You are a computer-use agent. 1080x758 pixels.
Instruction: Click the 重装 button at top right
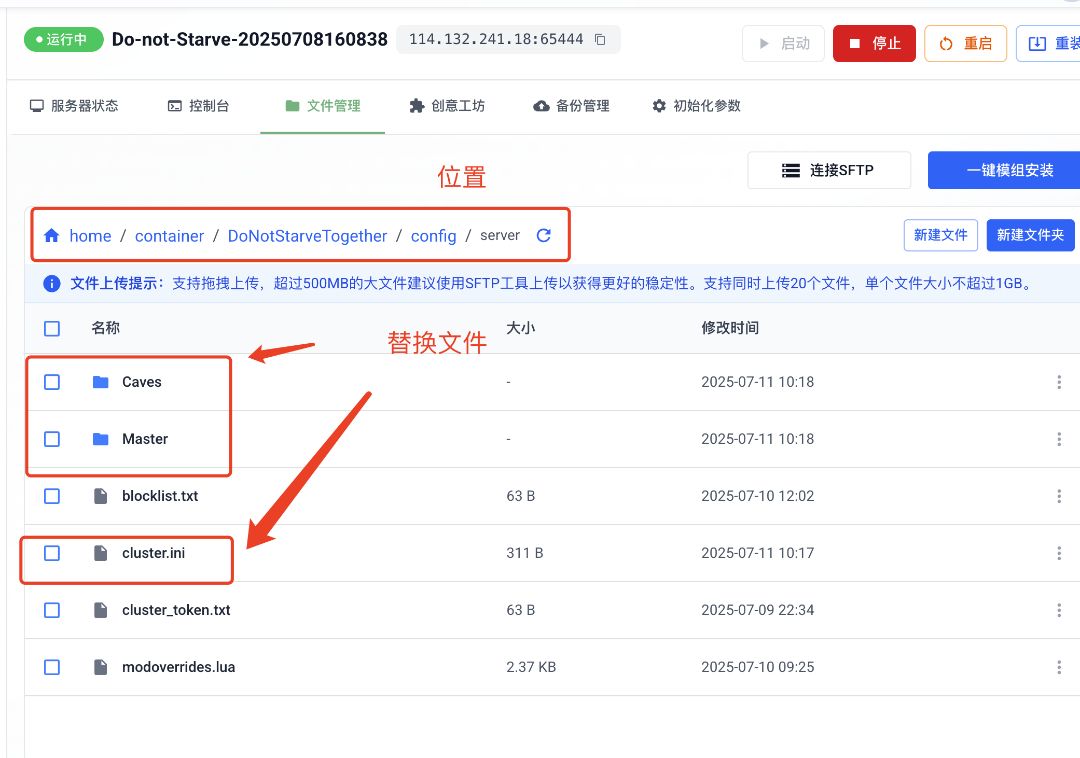[1048, 43]
